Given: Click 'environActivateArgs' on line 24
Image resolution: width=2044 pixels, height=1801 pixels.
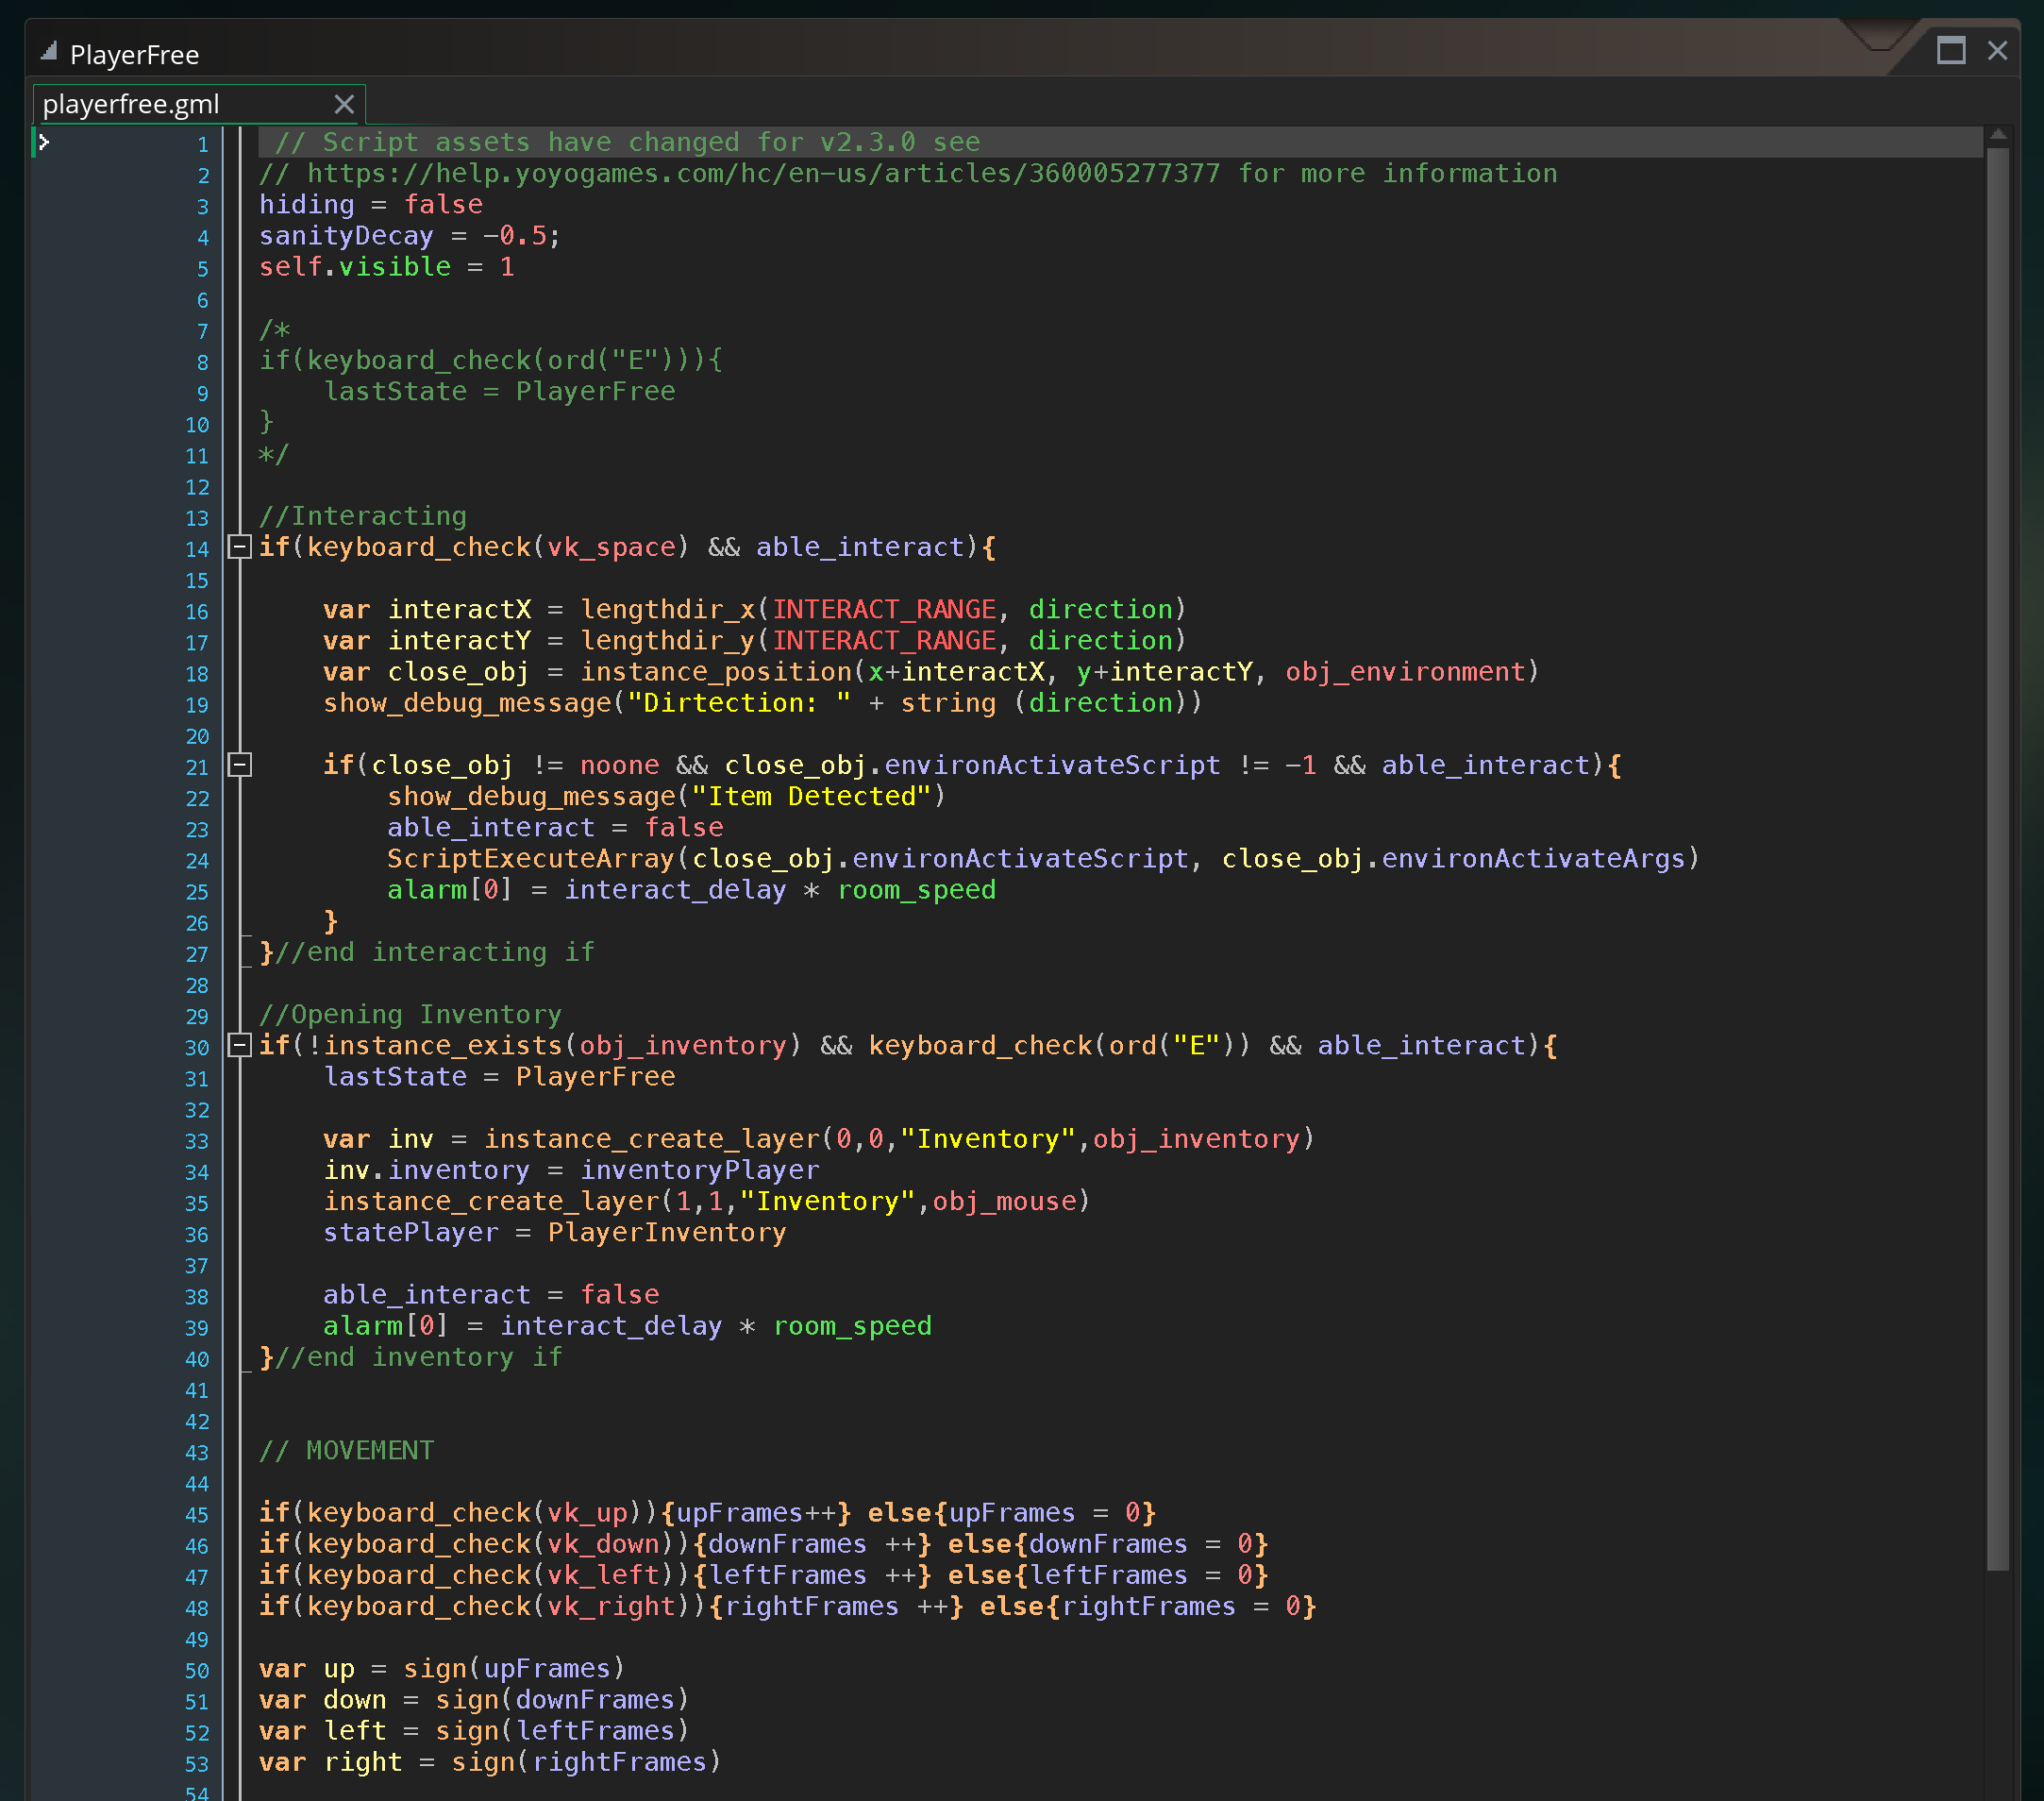Looking at the screenshot, I should [1534, 858].
